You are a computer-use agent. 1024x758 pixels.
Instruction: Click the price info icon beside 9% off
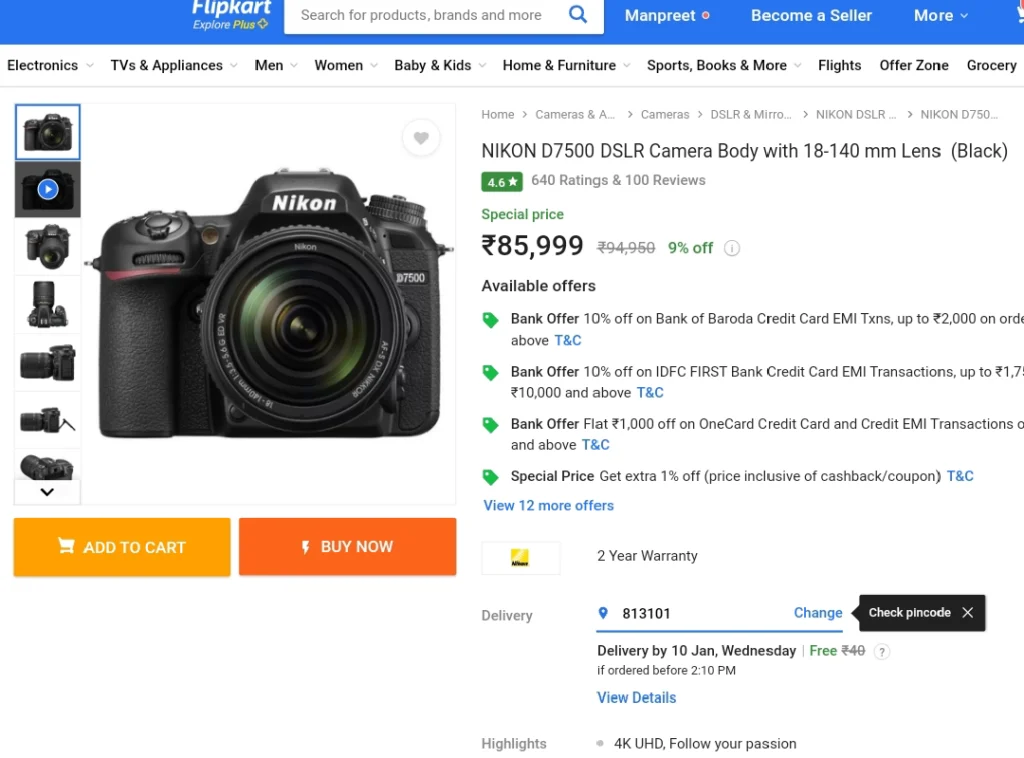coord(732,248)
